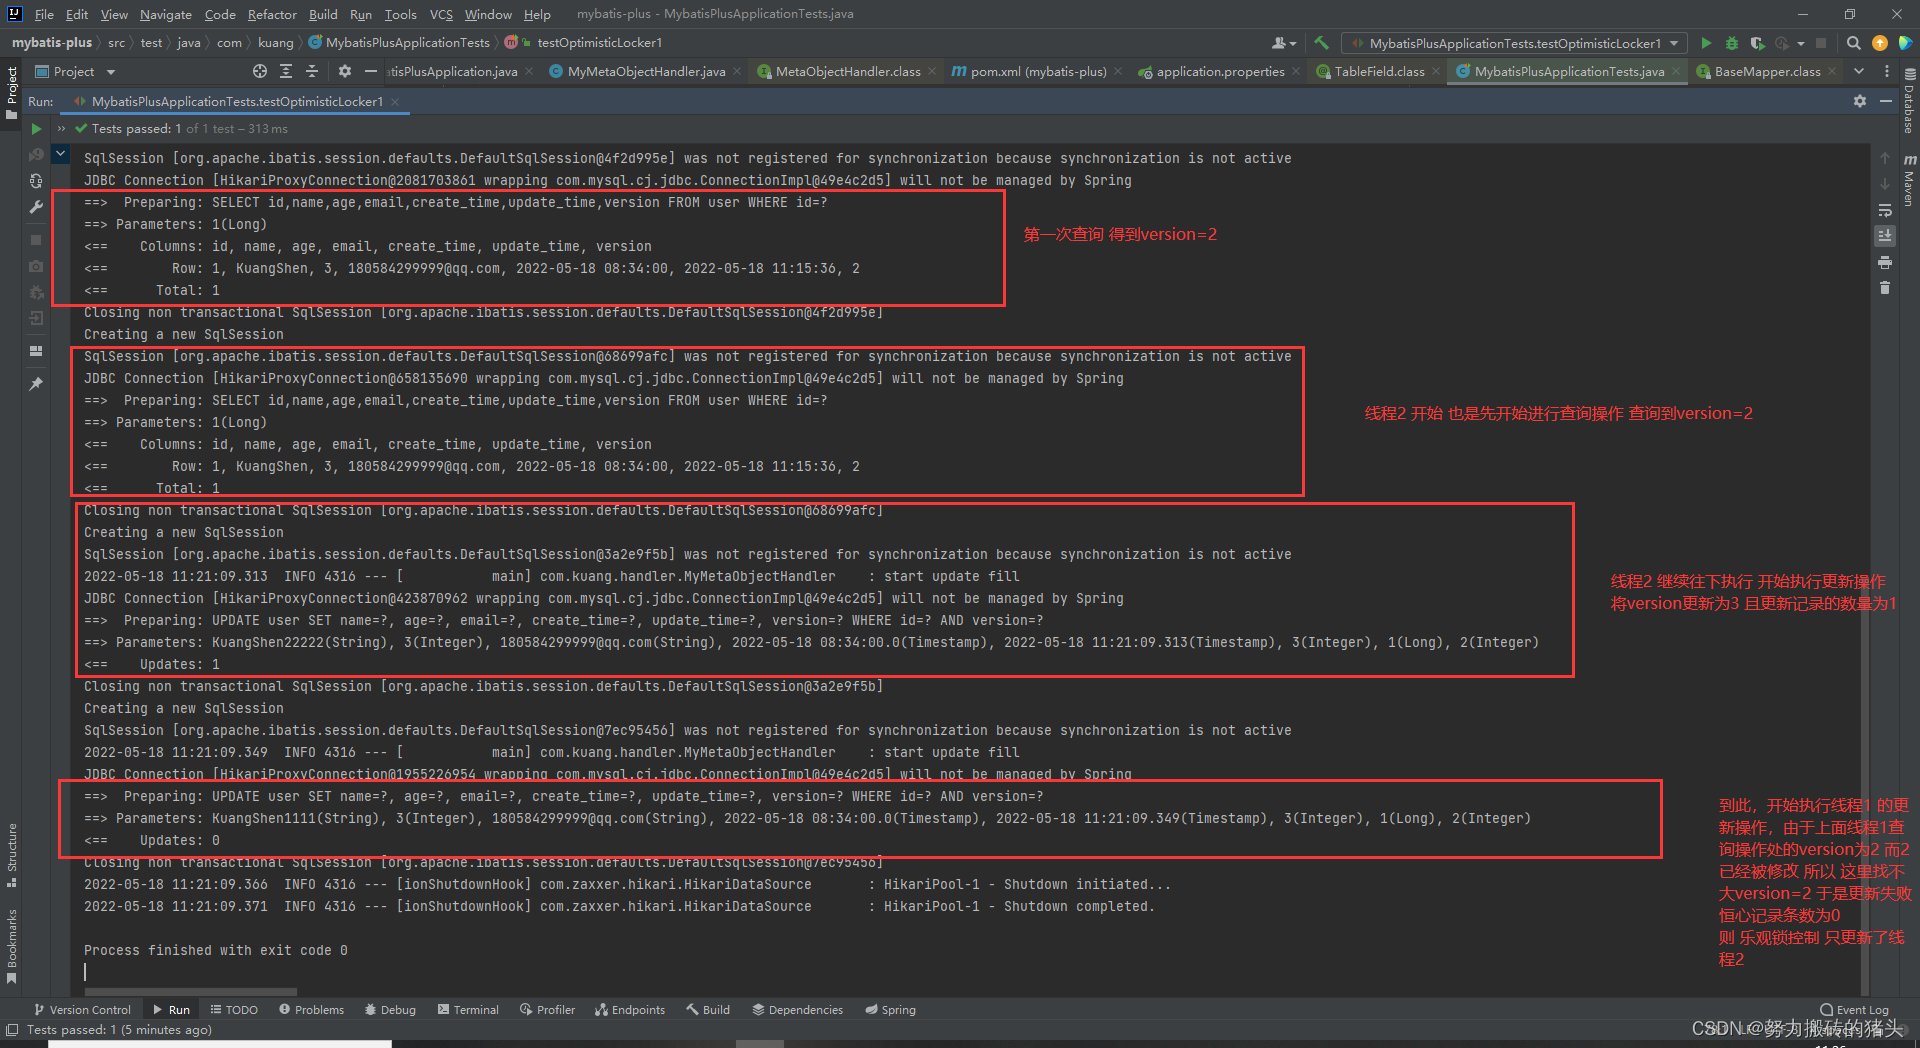Screen dimensions: 1920x1048
Task: Open the Problems tool window
Action: click(311, 1010)
